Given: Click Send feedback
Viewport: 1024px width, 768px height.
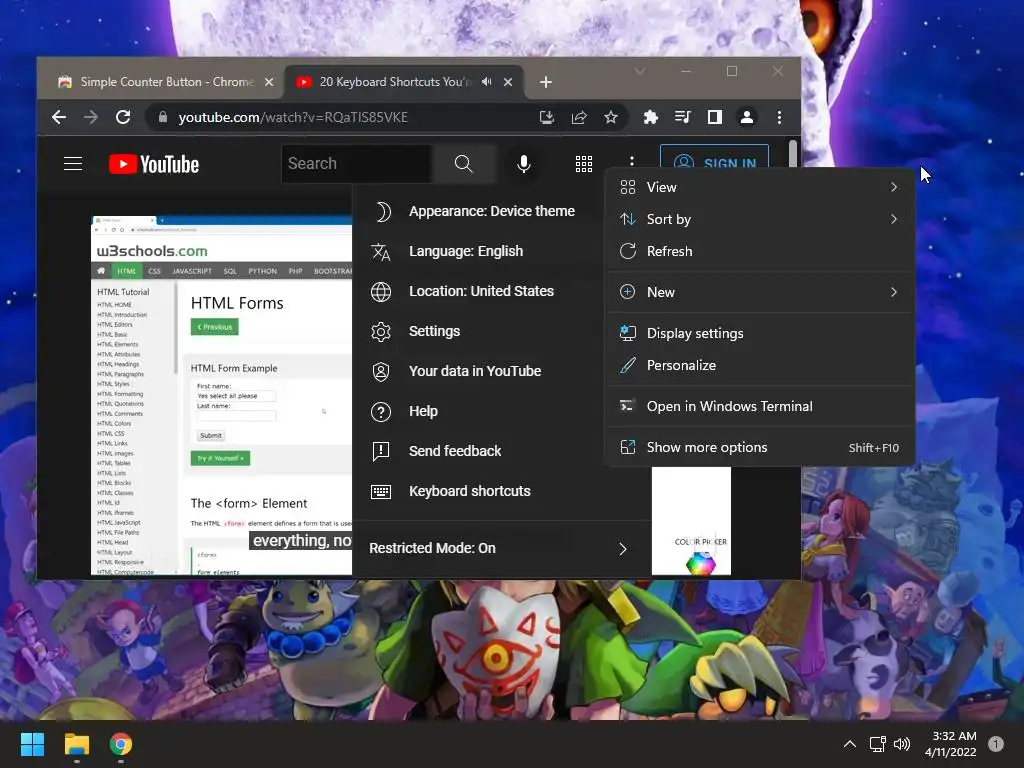Looking at the screenshot, I should coord(478,451).
